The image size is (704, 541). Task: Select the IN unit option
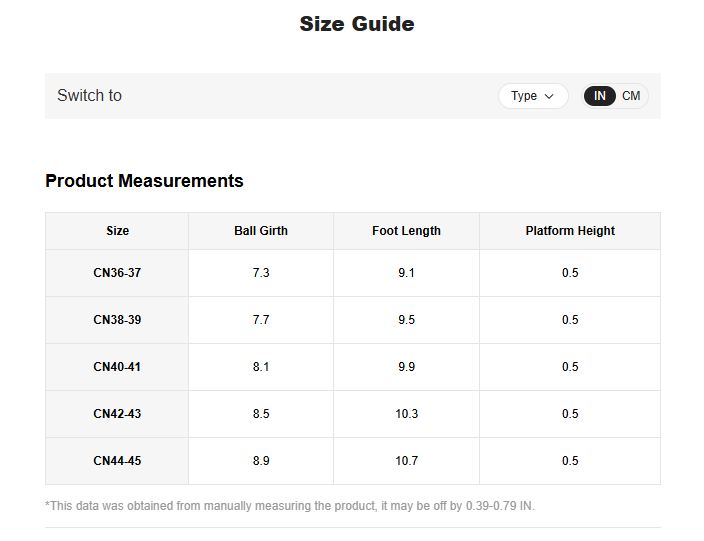[600, 96]
